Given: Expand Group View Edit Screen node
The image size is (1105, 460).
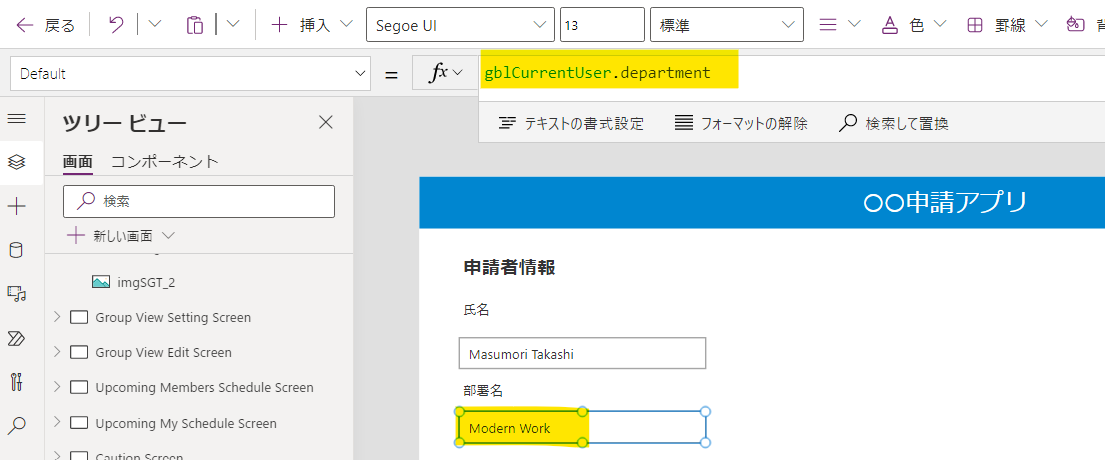Looking at the screenshot, I should [x=57, y=352].
